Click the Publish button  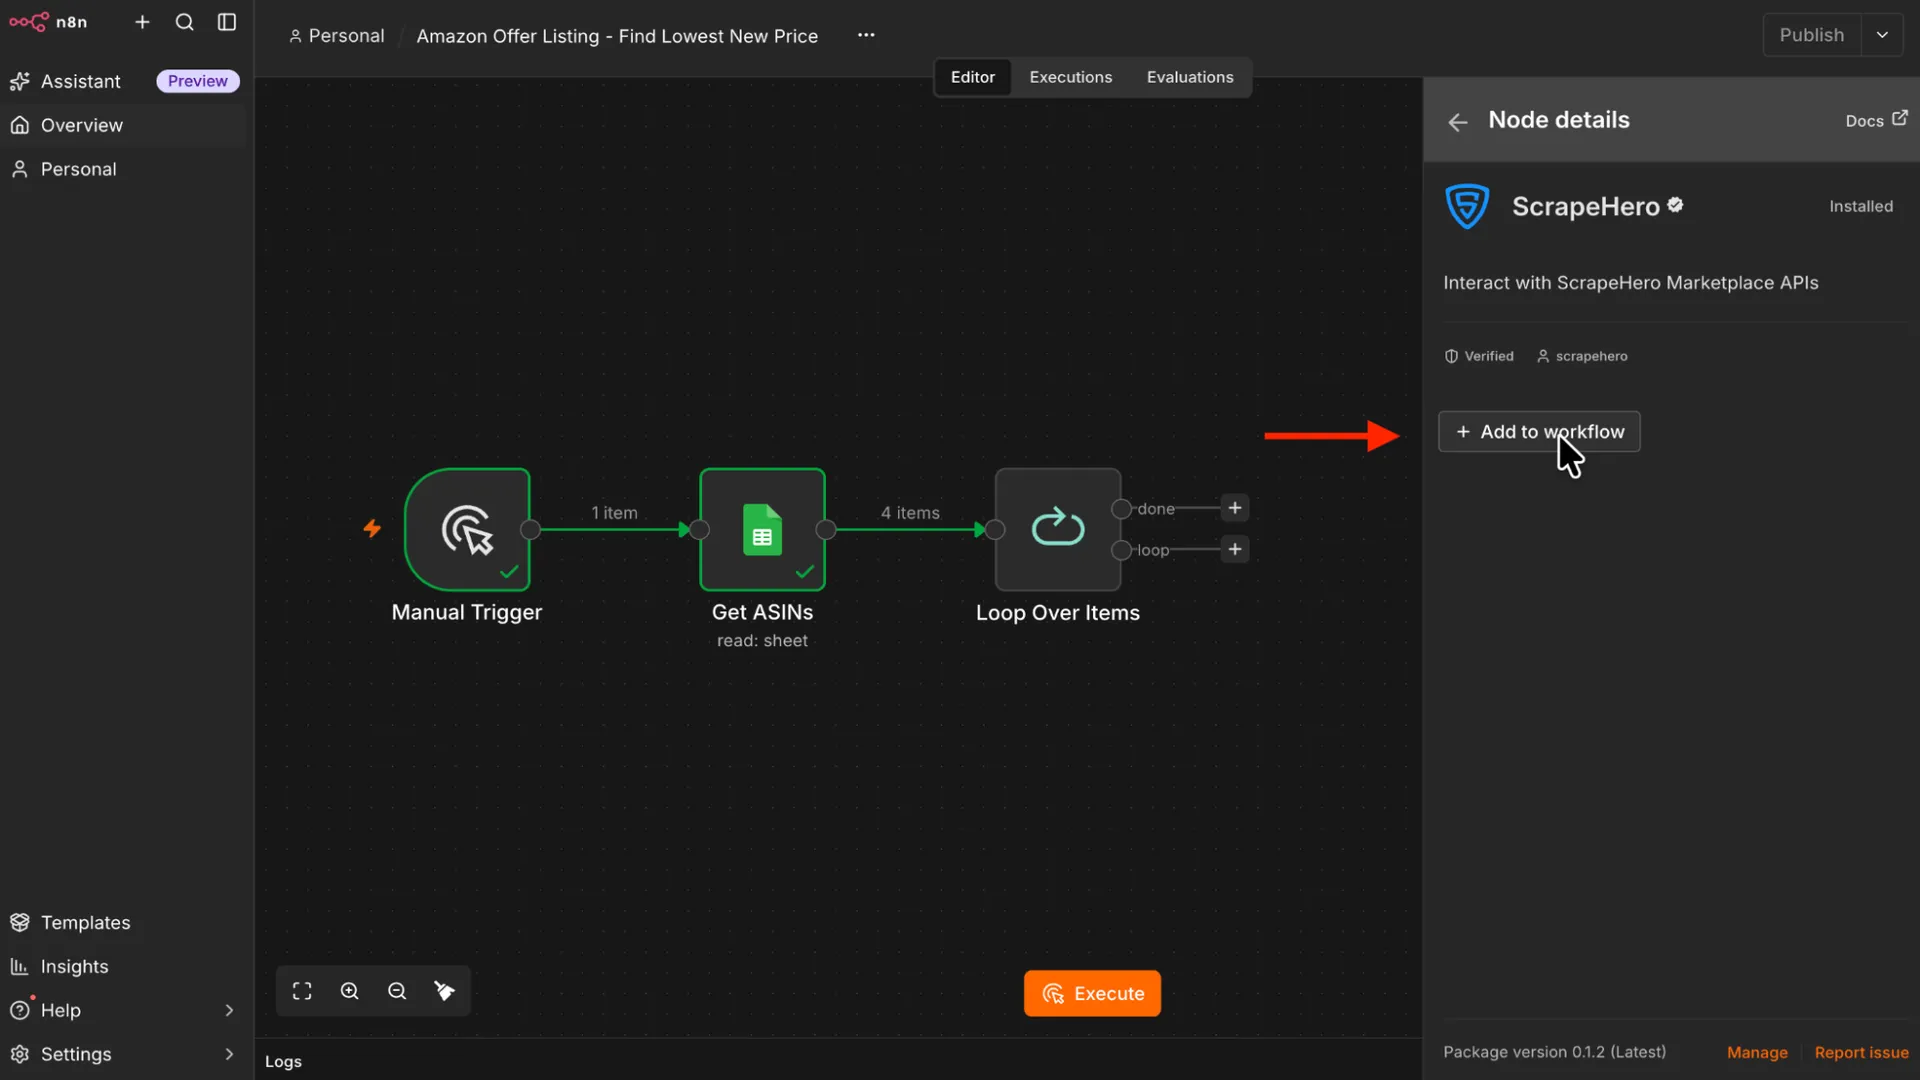[x=1811, y=35]
